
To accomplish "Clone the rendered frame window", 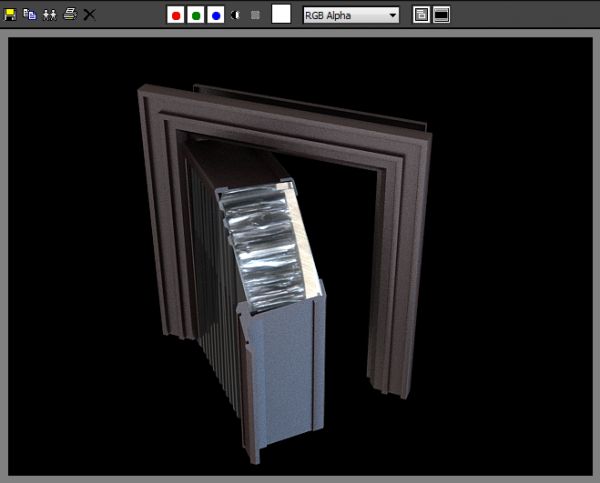I will pos(48,15).
